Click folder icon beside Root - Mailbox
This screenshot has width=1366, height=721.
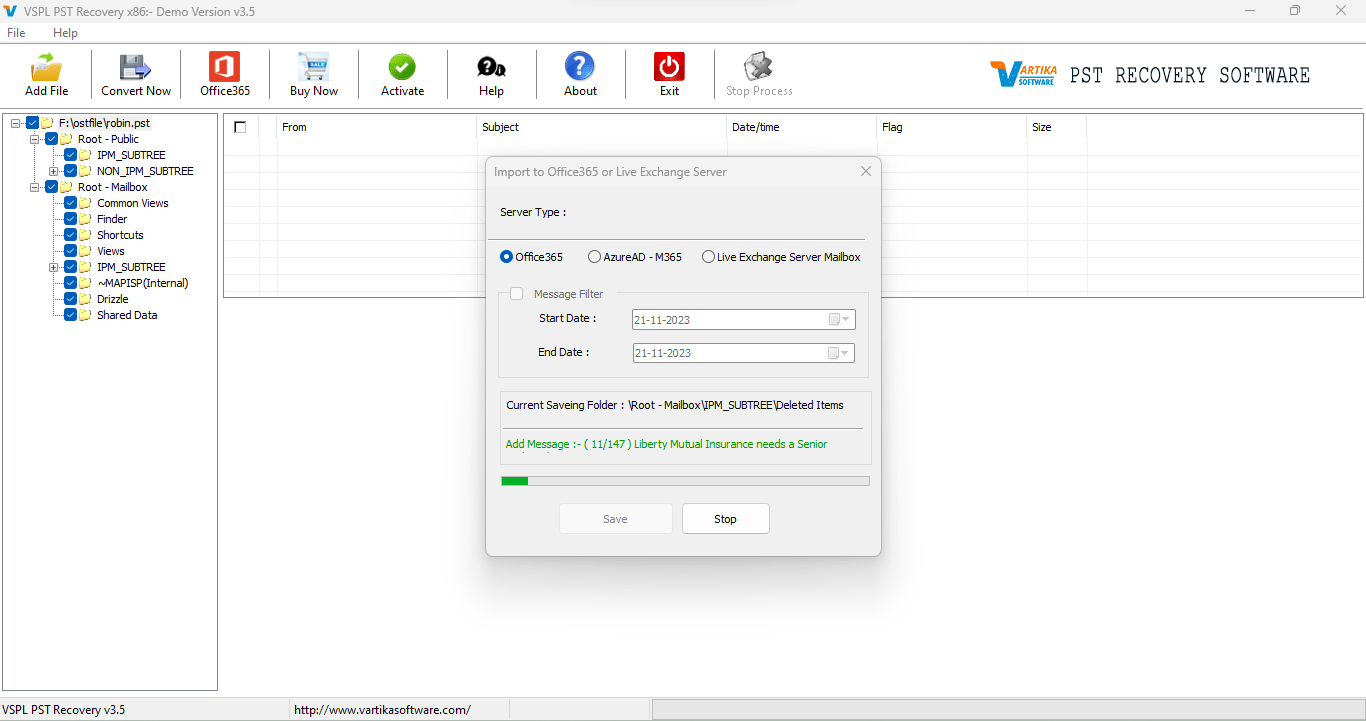66,187
